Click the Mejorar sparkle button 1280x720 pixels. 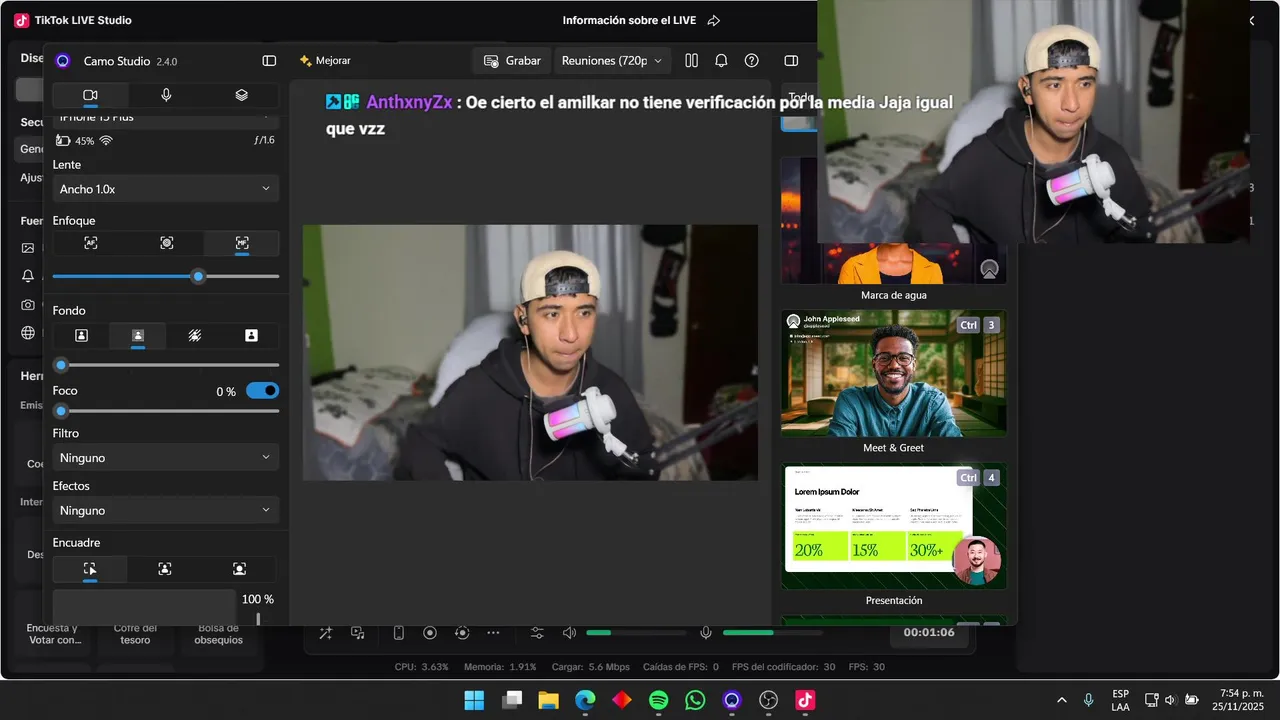coord(325,61)
